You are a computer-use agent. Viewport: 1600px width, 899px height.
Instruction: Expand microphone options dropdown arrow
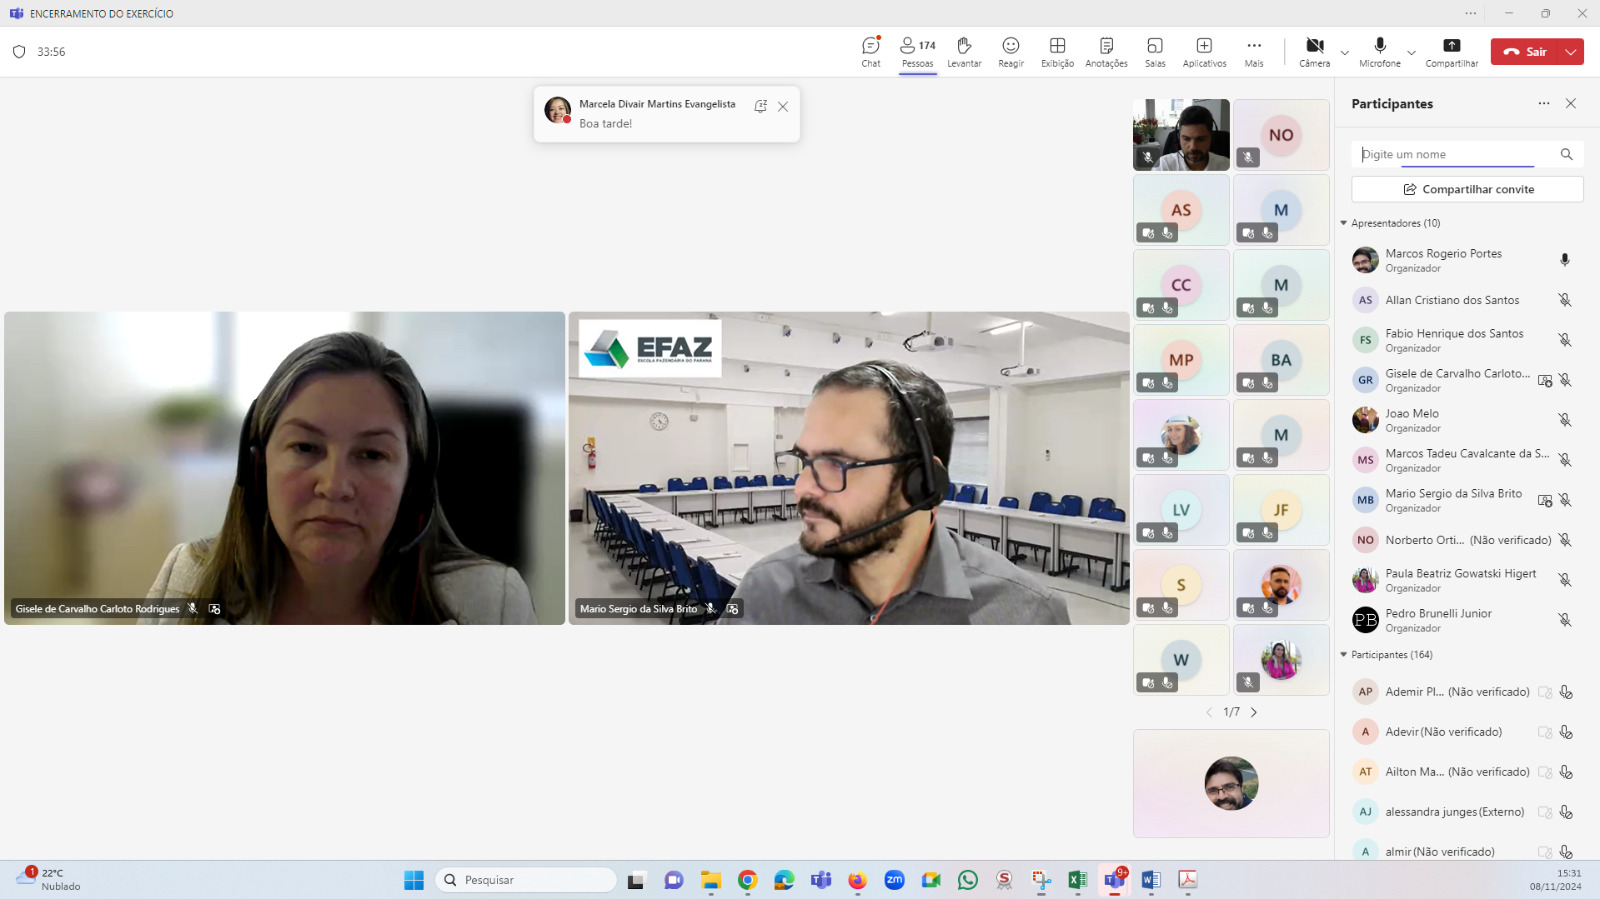(1411, 52)
